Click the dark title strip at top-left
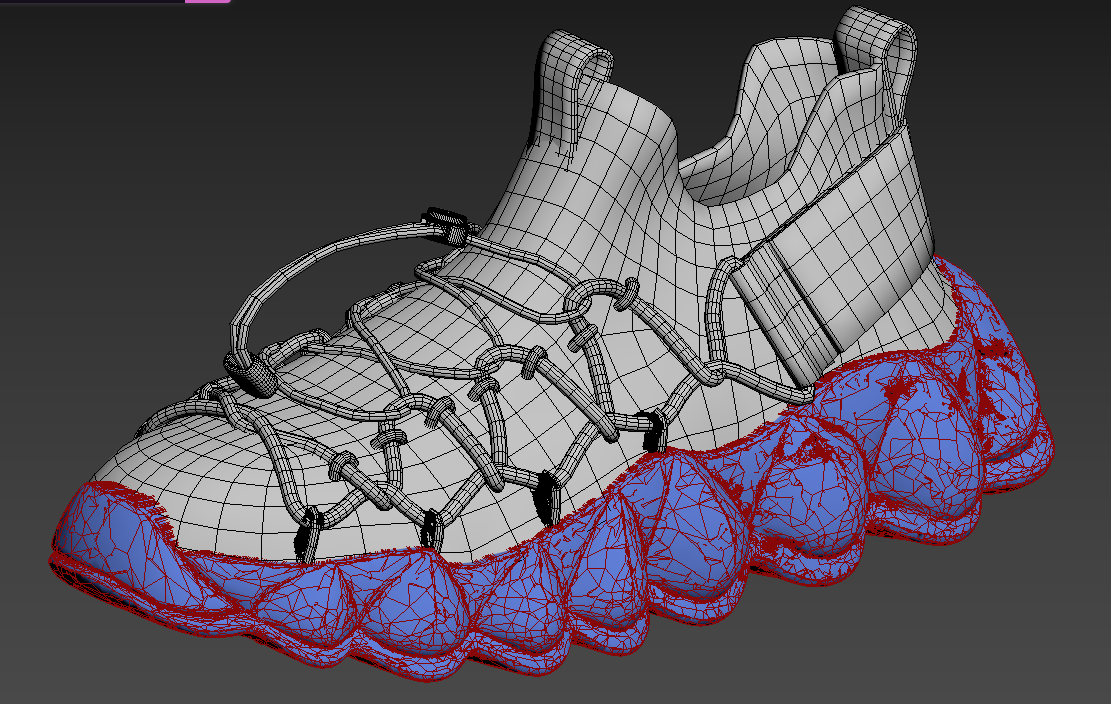 click(90, 1)
